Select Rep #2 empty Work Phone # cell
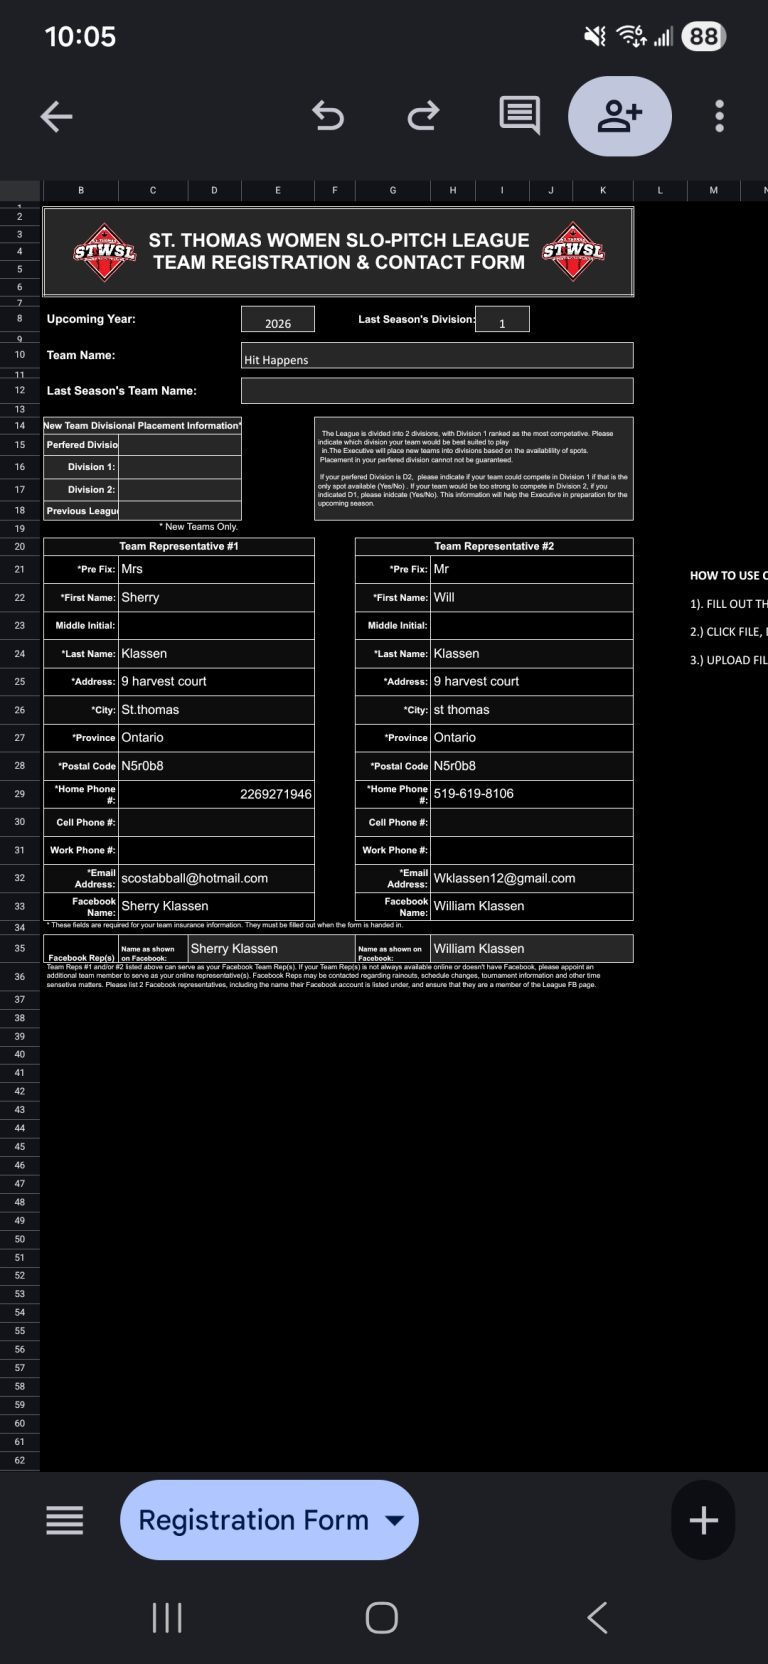 coord(532,850)
